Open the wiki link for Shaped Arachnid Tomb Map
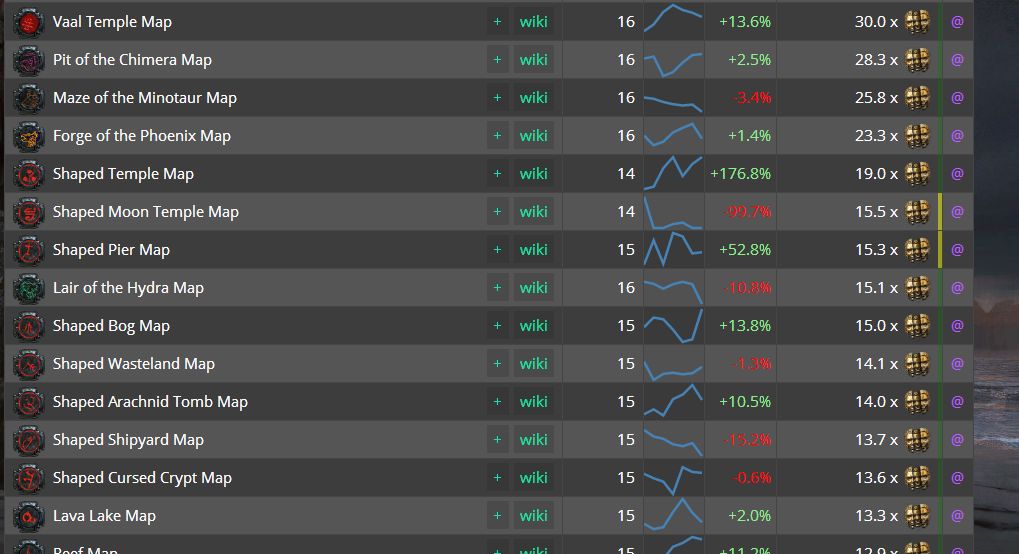The image size is (1019, 554). point(533,402)
